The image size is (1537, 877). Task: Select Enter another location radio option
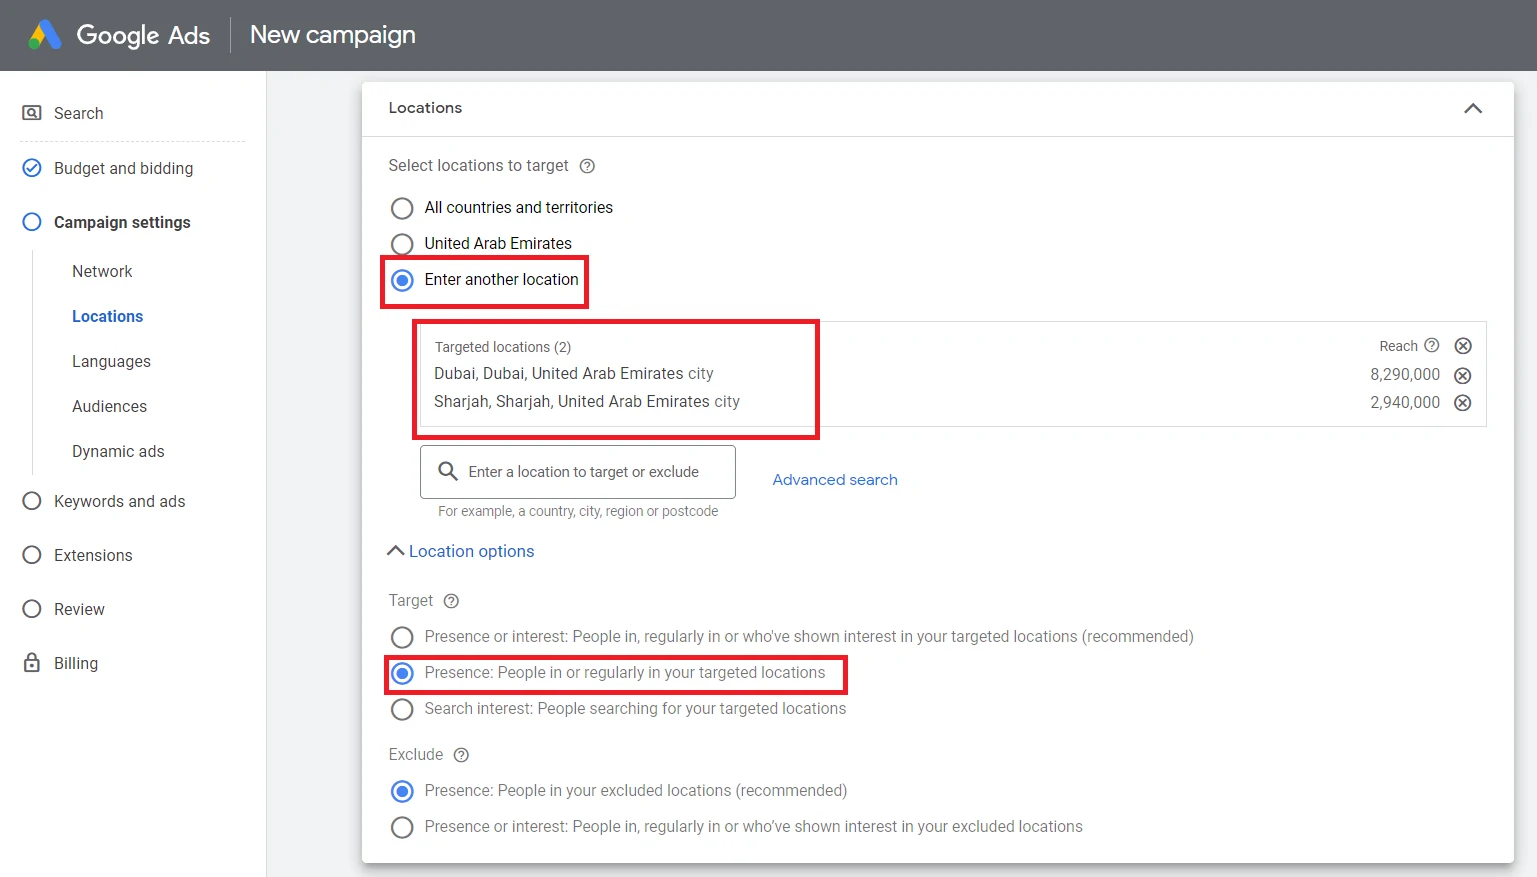(x=402, y=280)
